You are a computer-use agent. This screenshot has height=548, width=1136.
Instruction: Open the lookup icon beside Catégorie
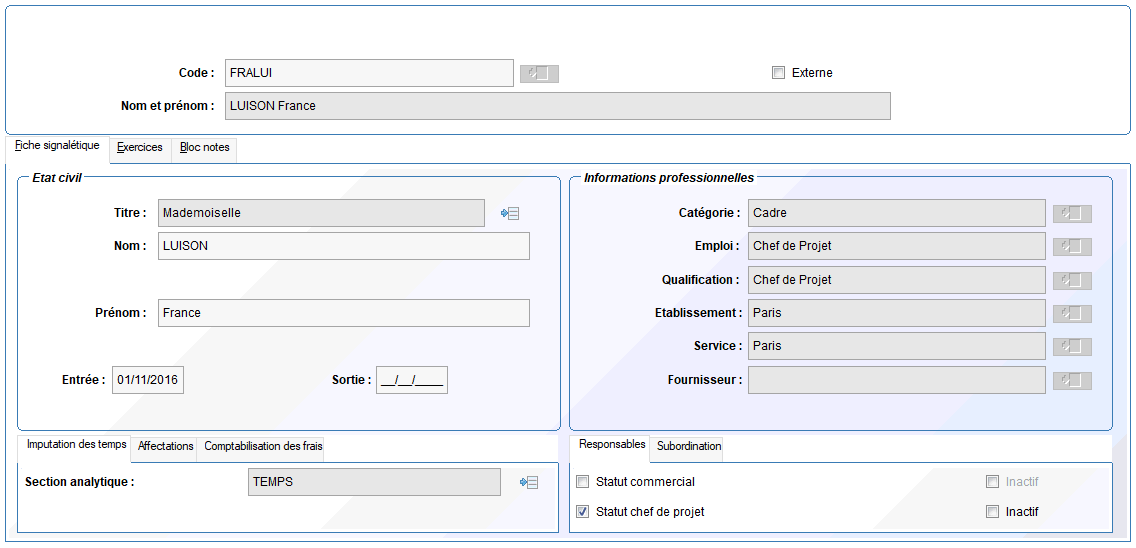pos(1072,213)
